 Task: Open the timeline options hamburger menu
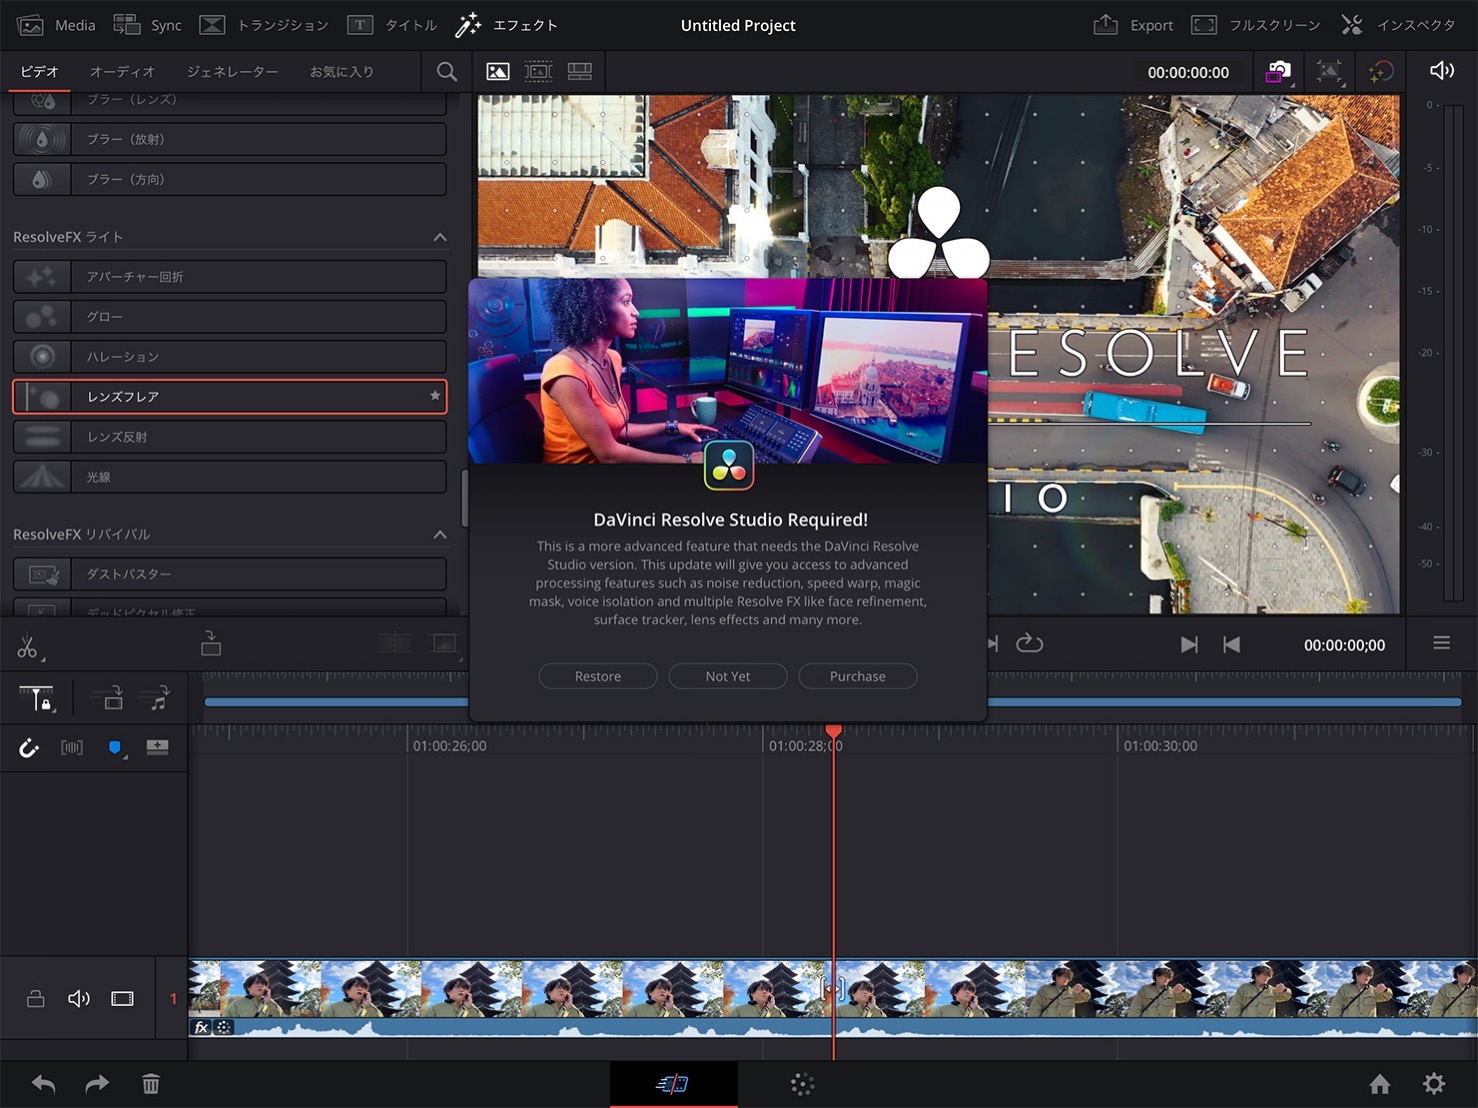[x=1441, y=643]
